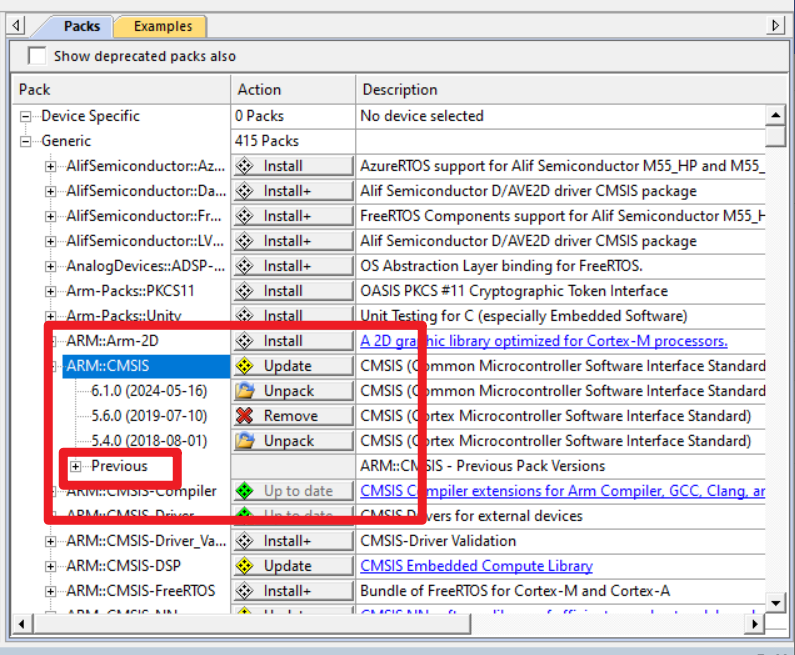
Task: Select the Arm-Packs::PKCS11 tree row
Action: point(130,291)
